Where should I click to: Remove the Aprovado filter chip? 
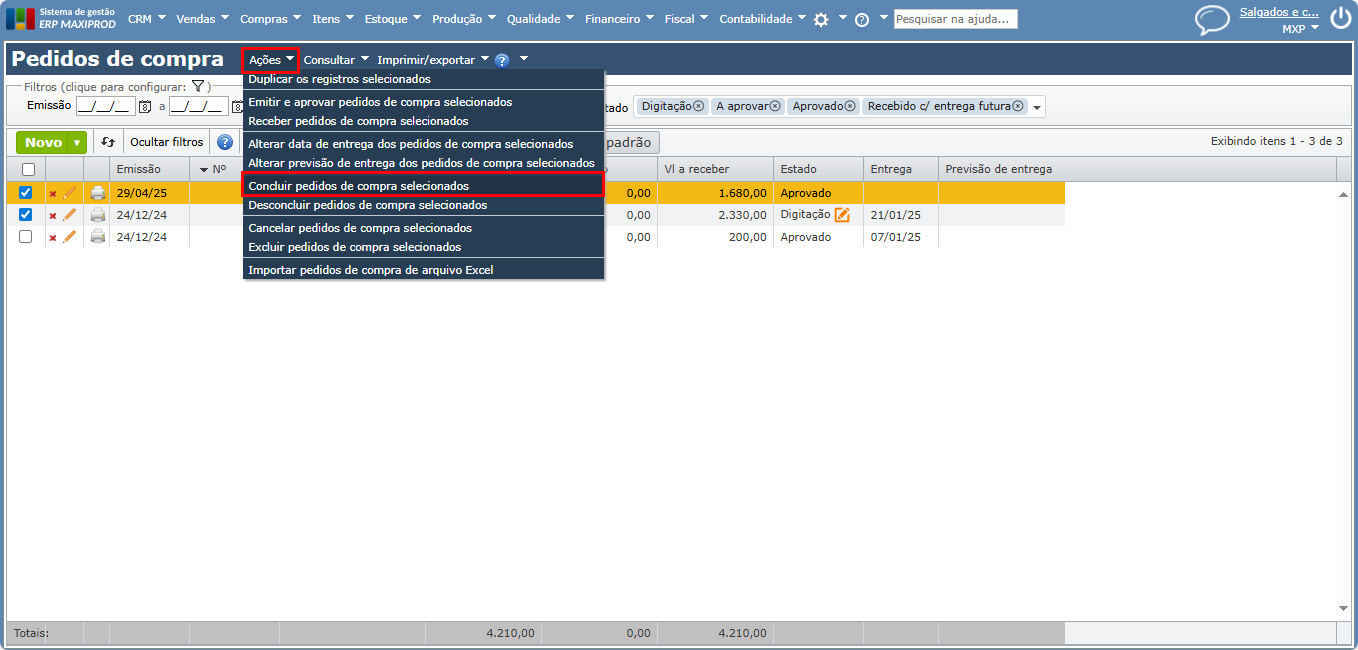(x=850, y=106)
